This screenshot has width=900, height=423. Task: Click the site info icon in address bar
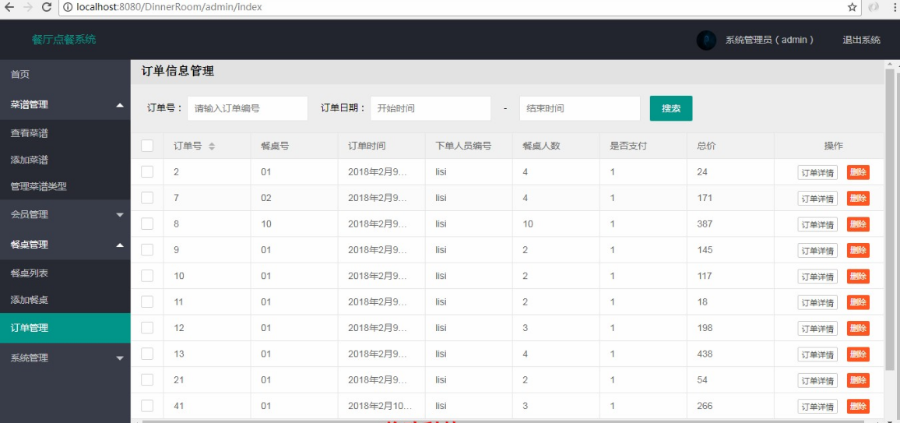coord(68,7)
